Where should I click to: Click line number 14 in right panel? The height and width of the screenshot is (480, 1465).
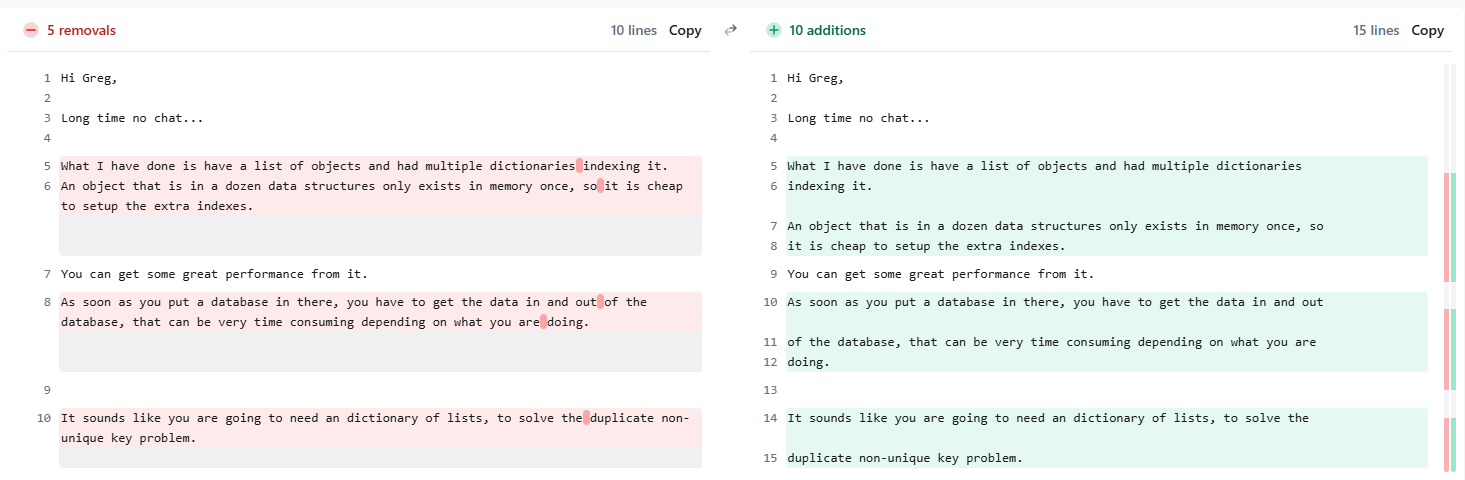(x=769, y=418)
